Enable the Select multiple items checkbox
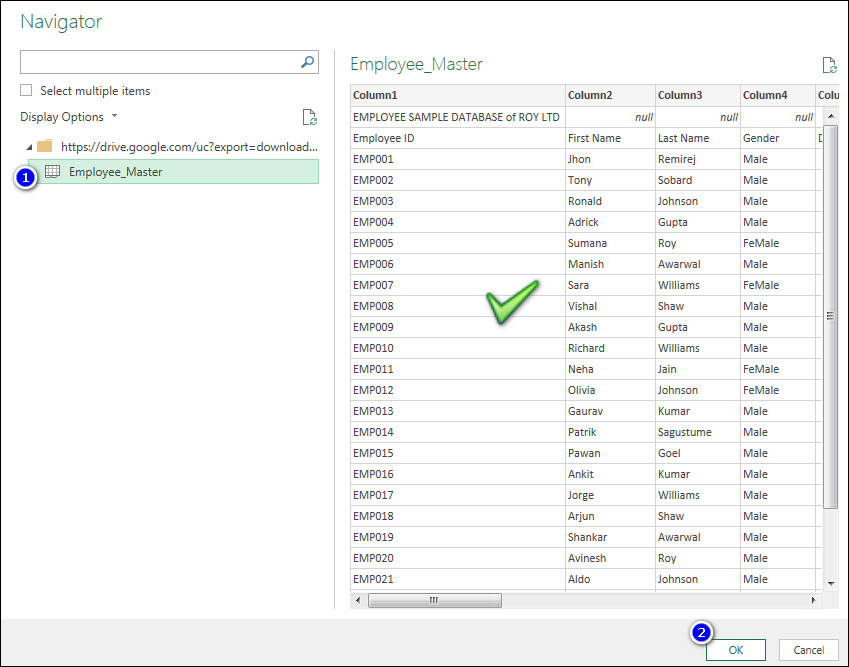The width and height of the screenshot is (849, 667). (x=25, y=90)
